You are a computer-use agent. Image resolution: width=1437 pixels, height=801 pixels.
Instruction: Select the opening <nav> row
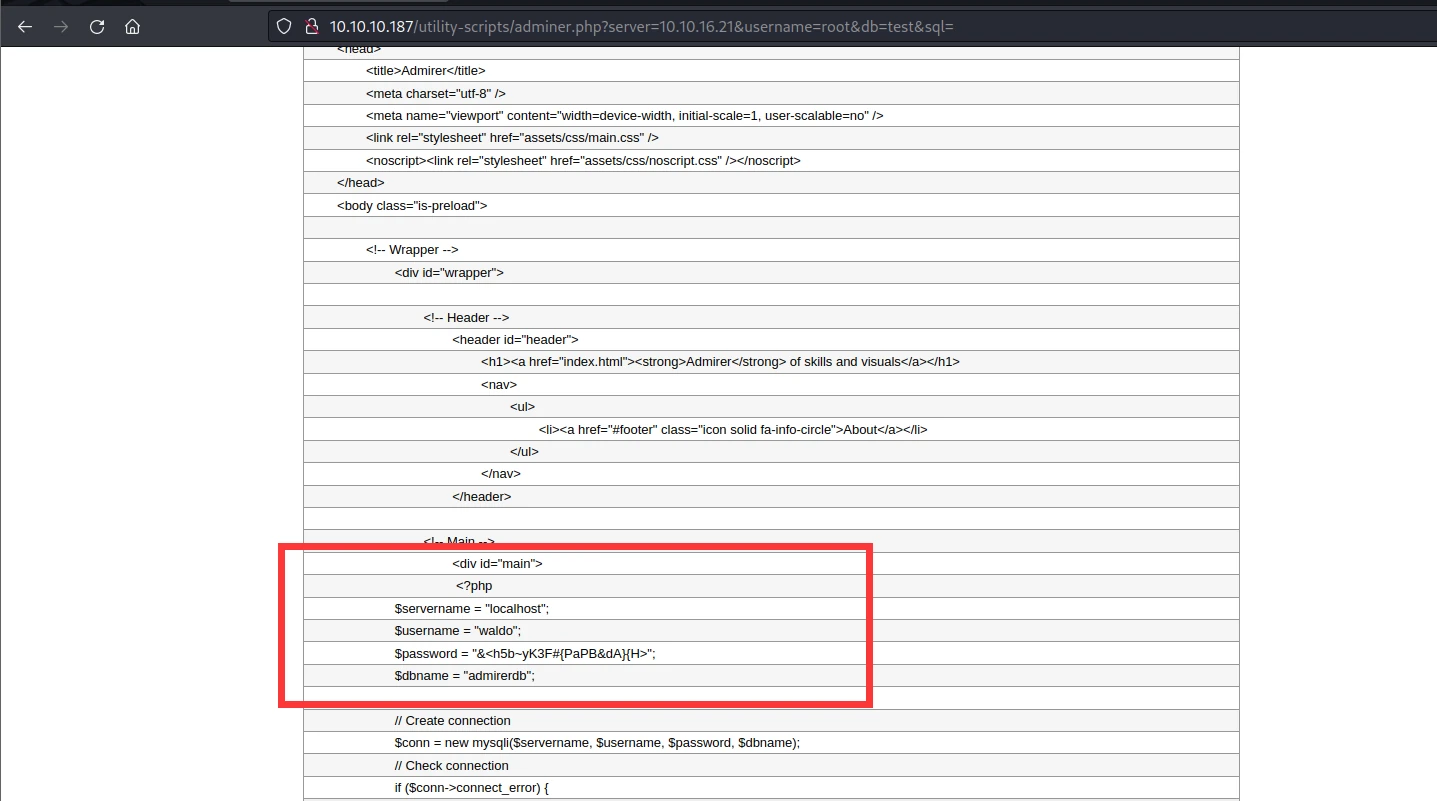click(x=771, y=384)
